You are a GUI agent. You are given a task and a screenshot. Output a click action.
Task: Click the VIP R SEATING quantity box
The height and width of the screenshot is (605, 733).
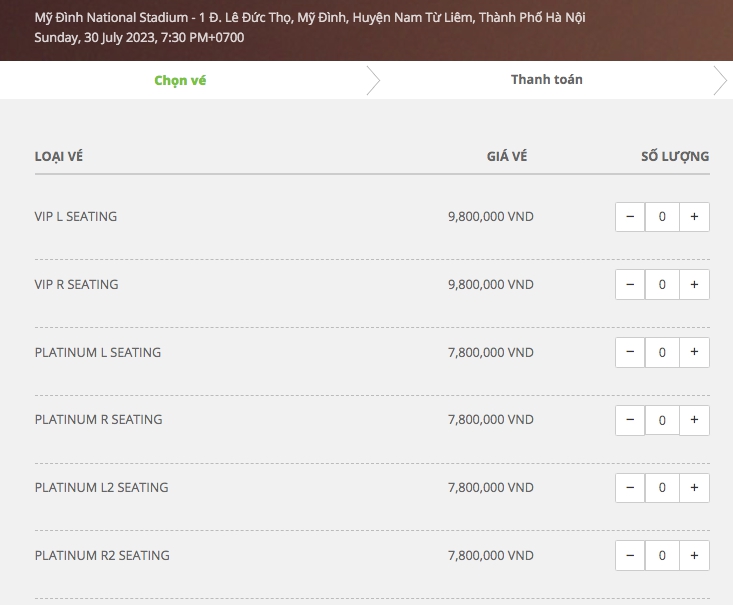click(662, 285)
